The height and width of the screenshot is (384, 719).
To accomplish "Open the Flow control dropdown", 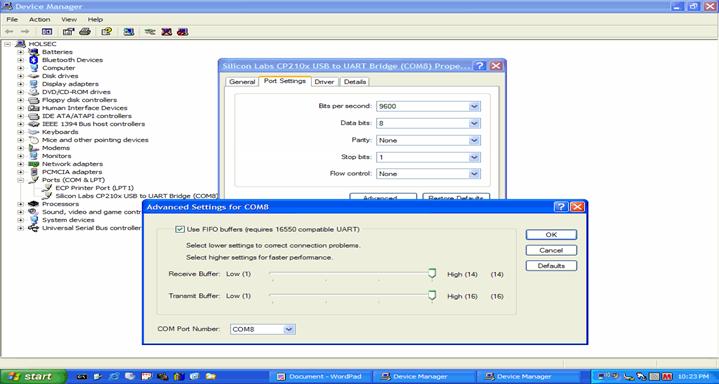I will tap(474, 174).
